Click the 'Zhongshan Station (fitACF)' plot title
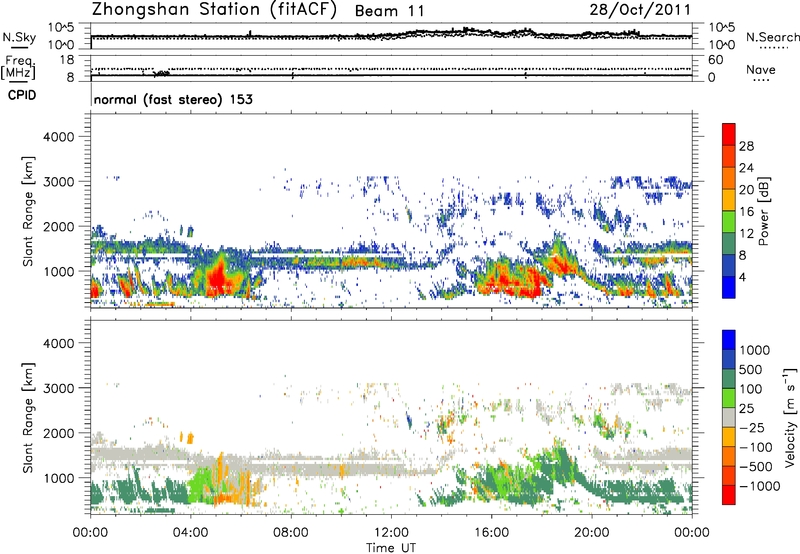This screenshot has height=554, width=800. point(214,10)
